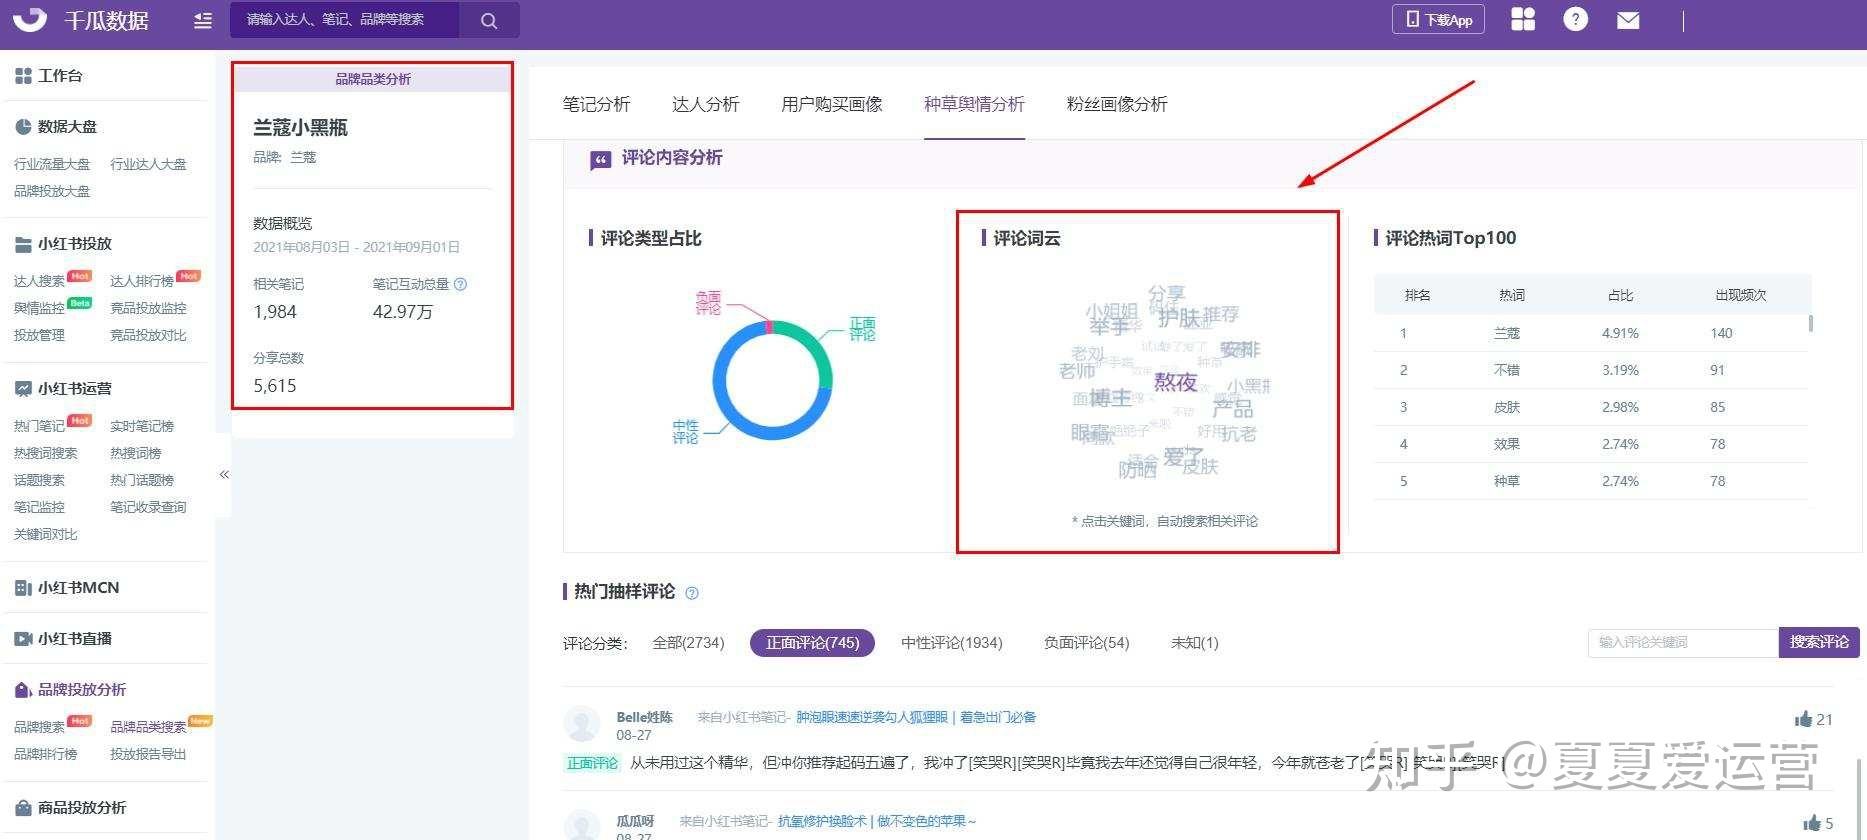This screenshot has height=840, width=1867.
Task: Select 中性评论(1934) filter
Action: 951,643
